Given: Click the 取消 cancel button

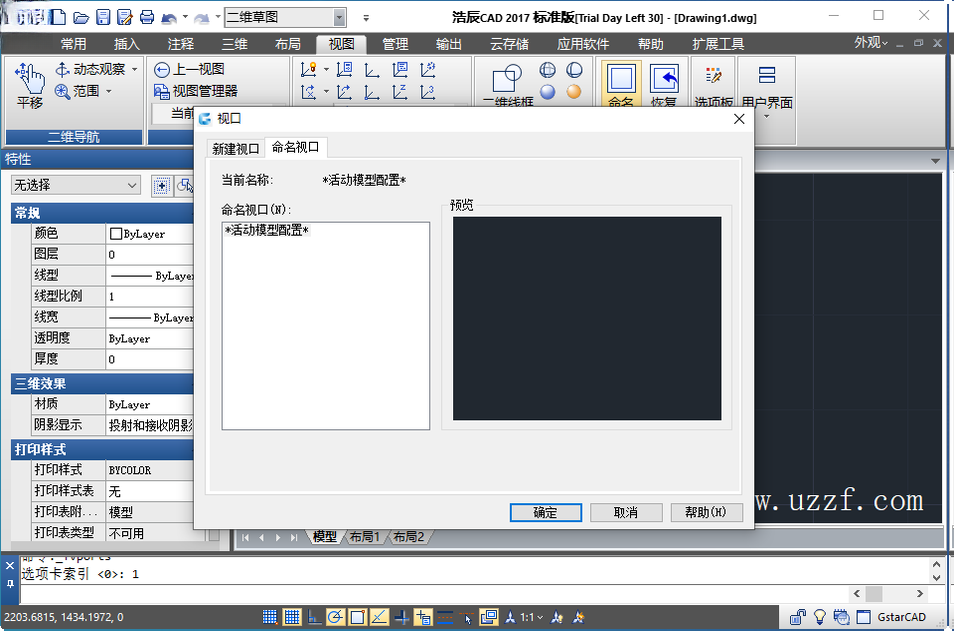Looking at the screenshot, I should [x=625, y=512].
